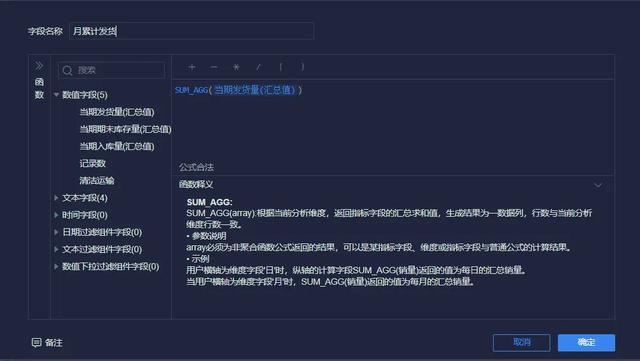Insert the left parenthesis symbol
The height and width of the screenshot is (361, 640).
[280, 67]
